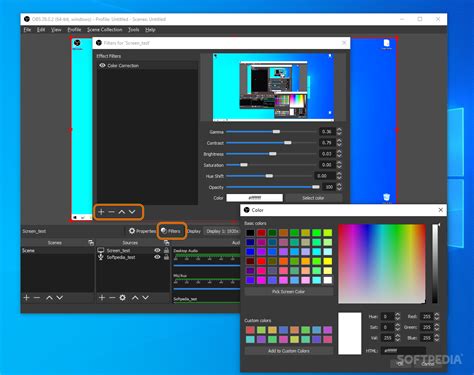Open source properties via Sources gear icon
This screenshot has width=474, height=375.
(123, 298)
